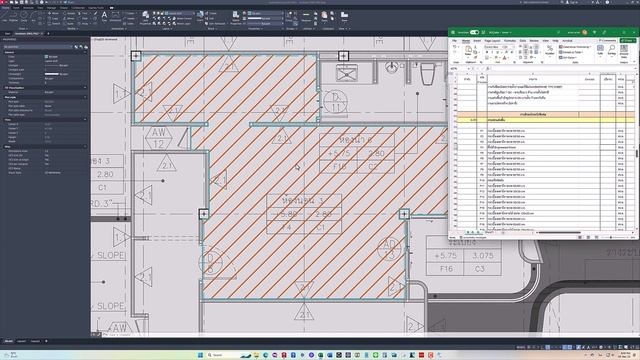Choose the Move command in Modify panel
640x360 pixels.
pos(53,13)
